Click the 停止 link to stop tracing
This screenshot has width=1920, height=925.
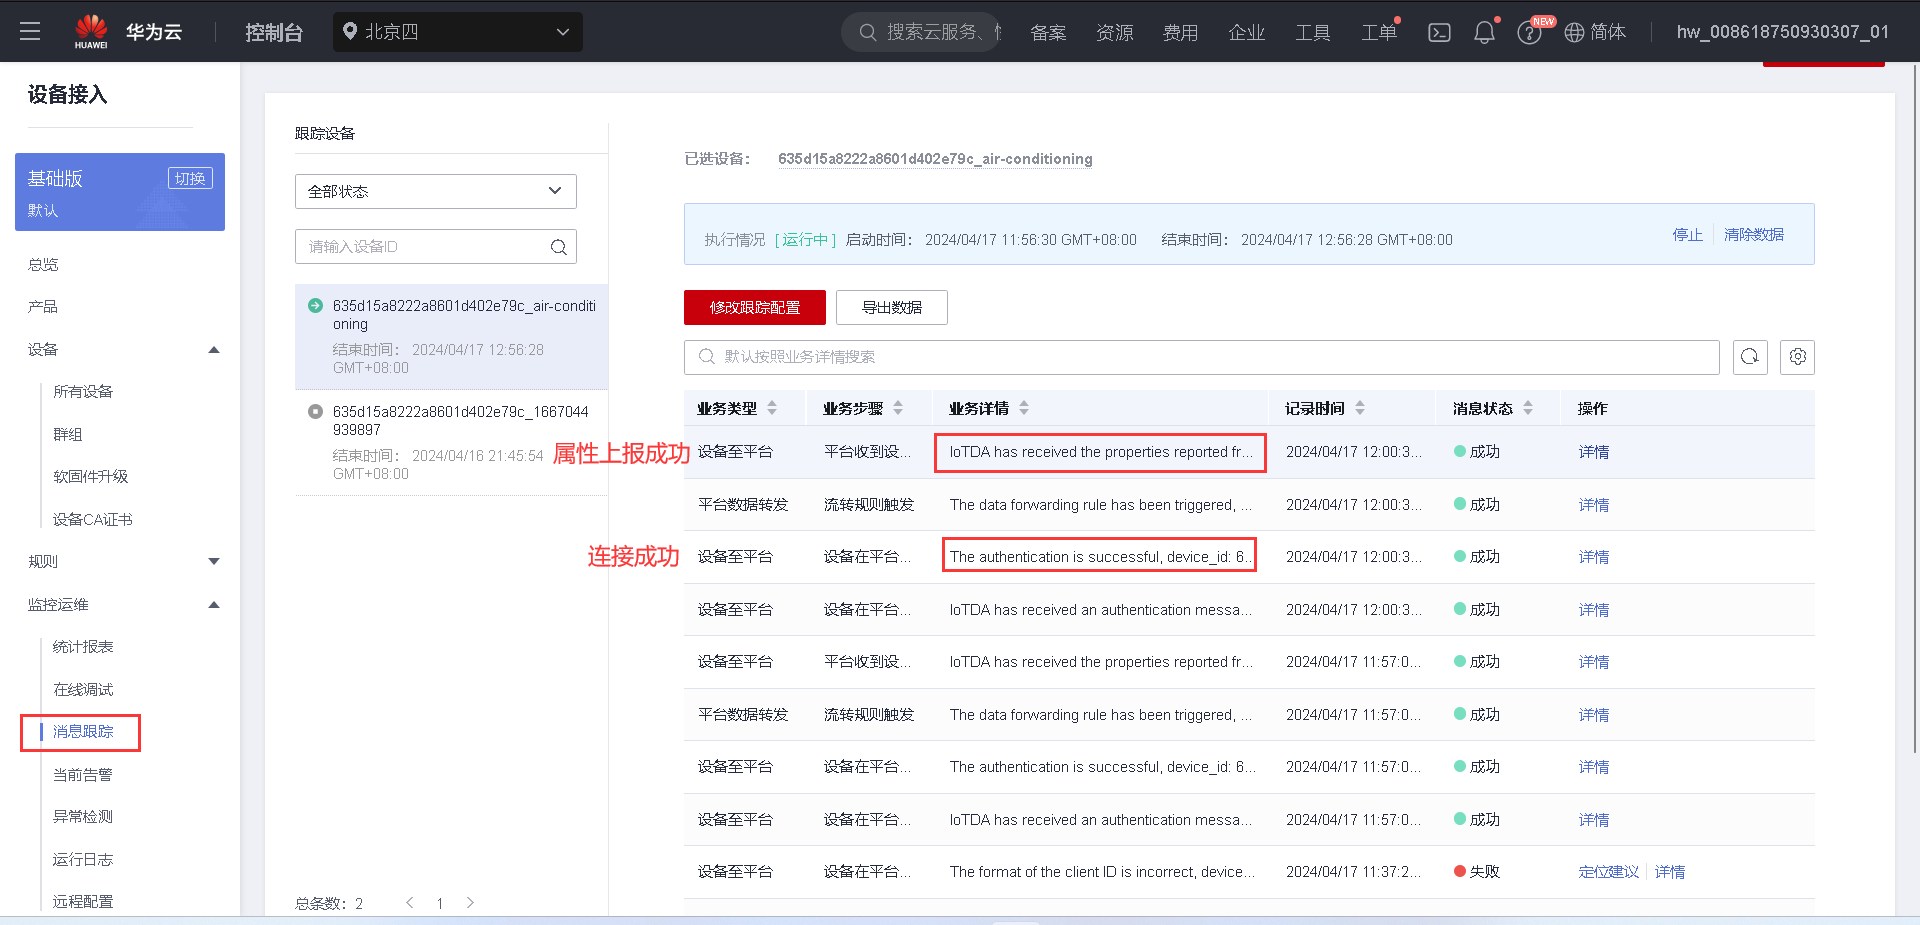[1687, 235]
